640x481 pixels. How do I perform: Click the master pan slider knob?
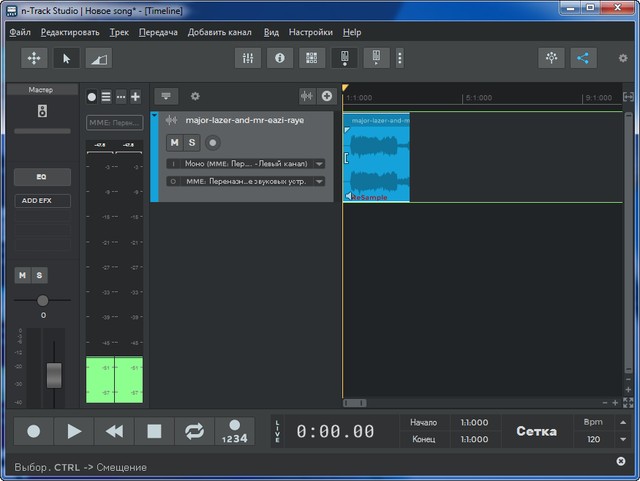[x=42, y=301]
